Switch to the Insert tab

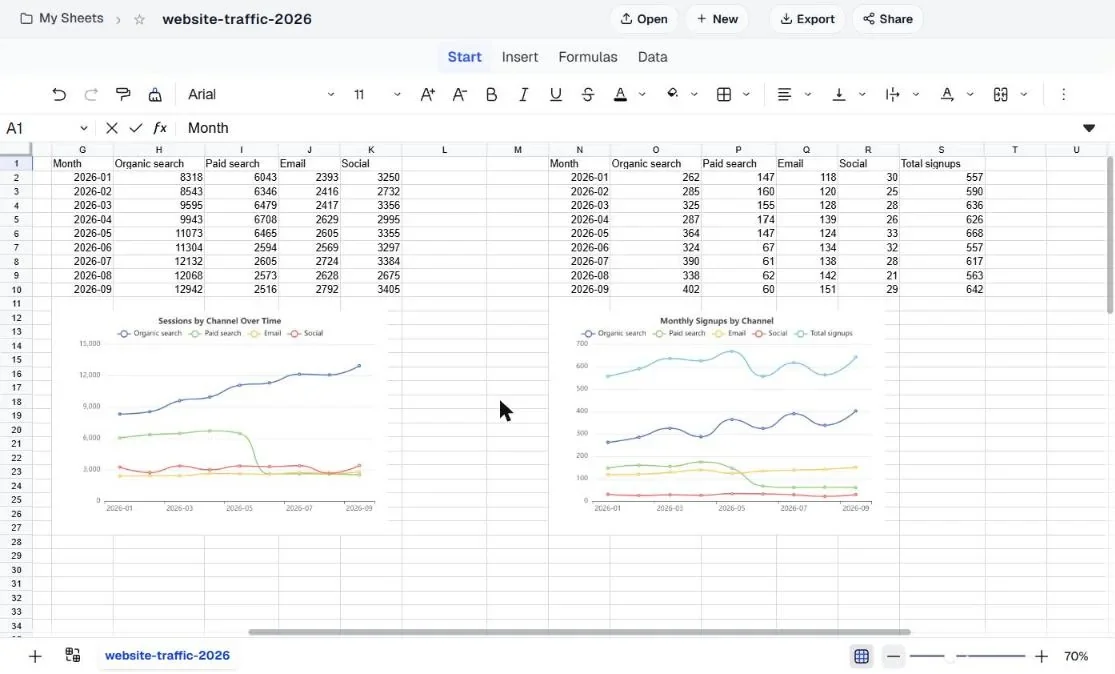(520, 57)
